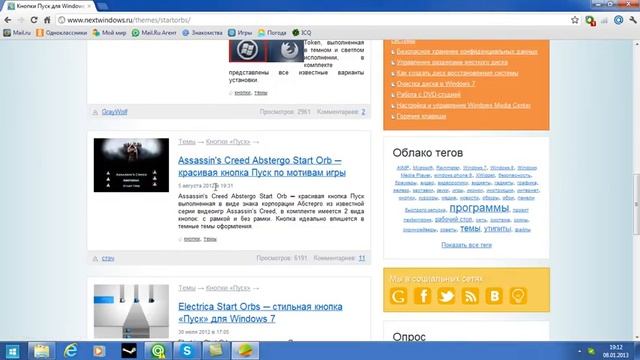The width and height of the screenshot is (640, 360).
Task: Open Windows Start button on taskbar
Action: [x=12, y=351]
